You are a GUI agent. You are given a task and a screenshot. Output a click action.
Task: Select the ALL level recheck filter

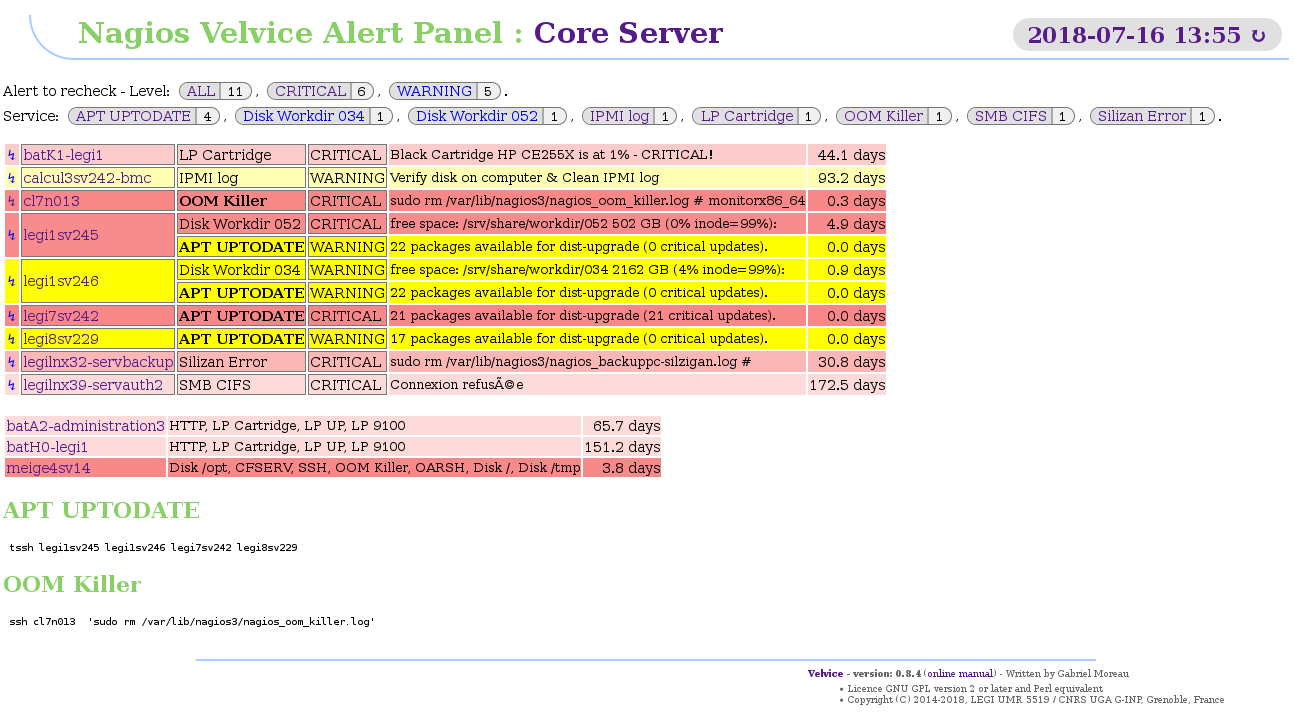tap(201, 91)
